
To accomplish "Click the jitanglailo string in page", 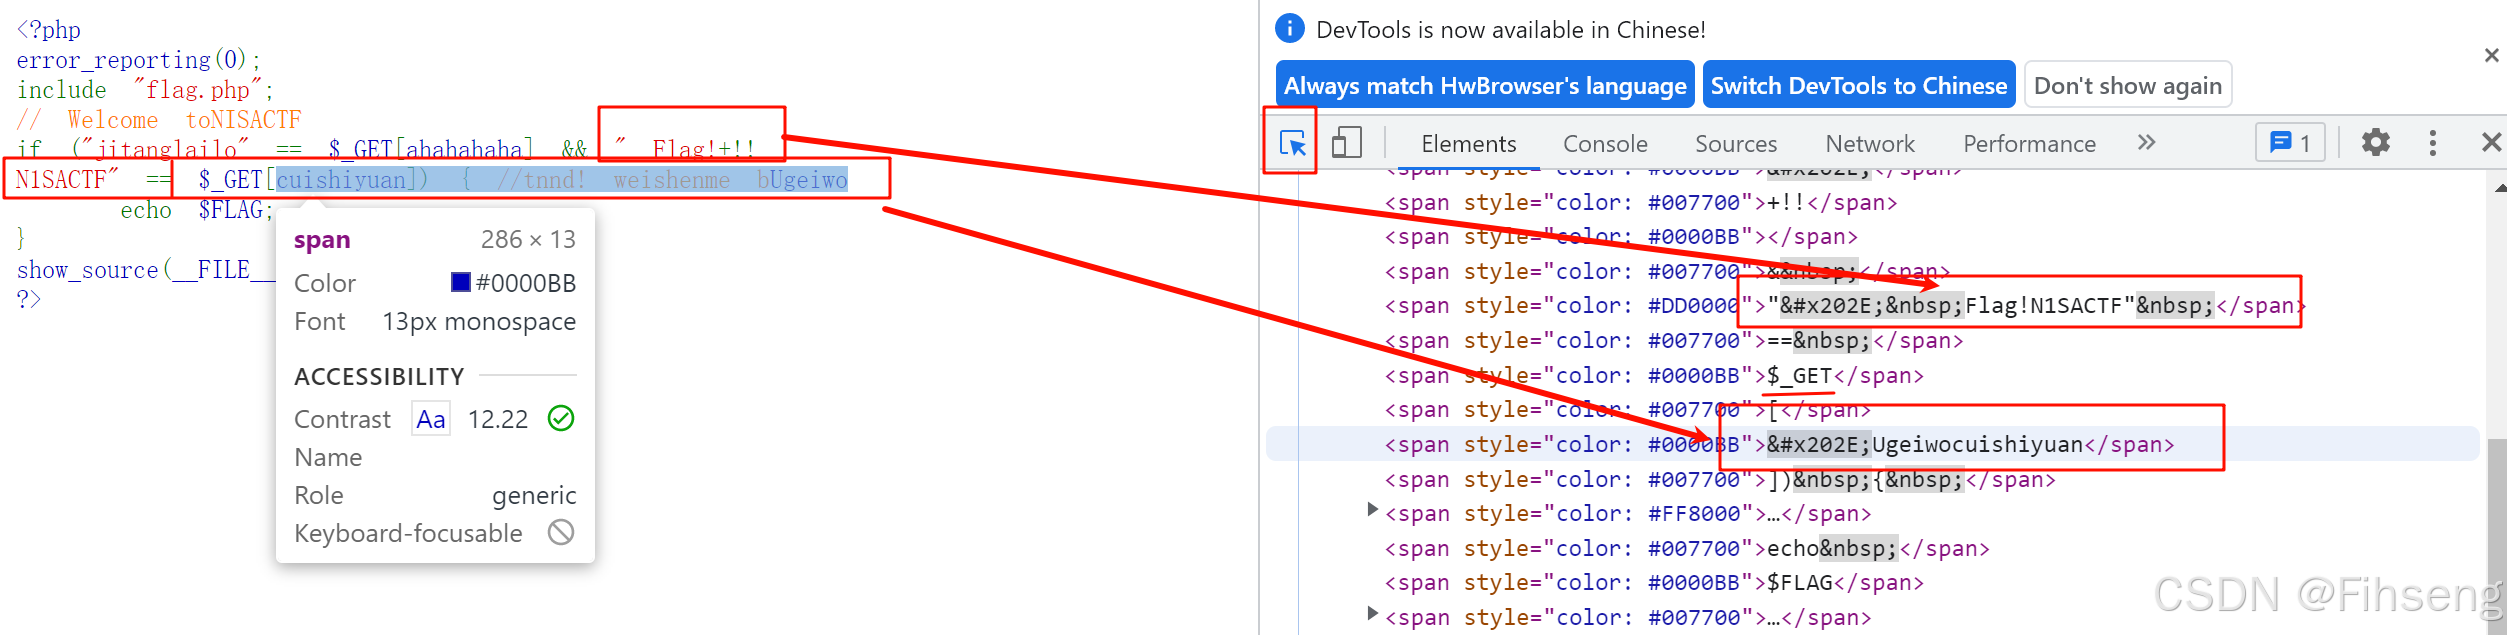I will [166, 150].
